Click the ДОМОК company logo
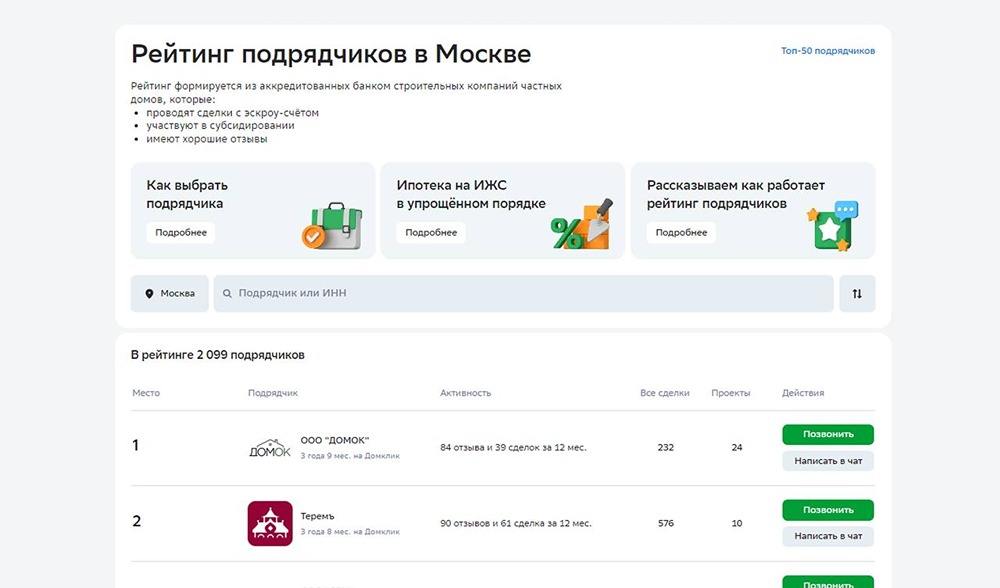The image size is (1000, 588). 270,448
